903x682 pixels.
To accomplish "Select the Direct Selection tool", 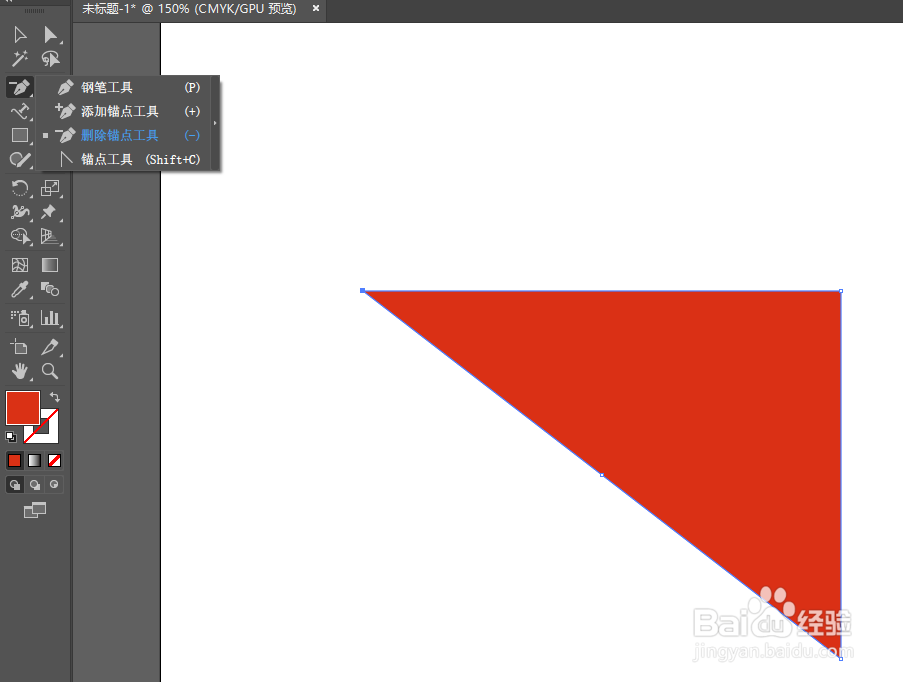I will click(x=50, y=35).
